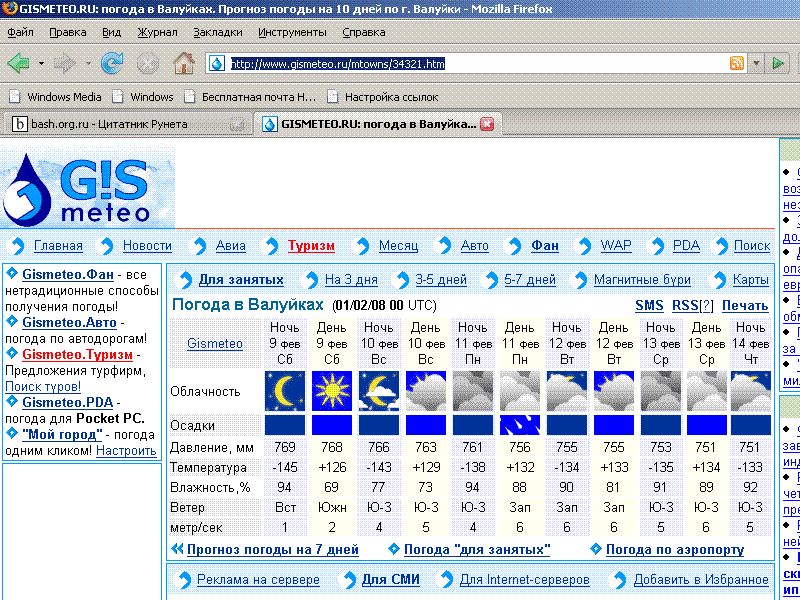
Task: Open the Реклама на сервере link
Action: point(258,580)
